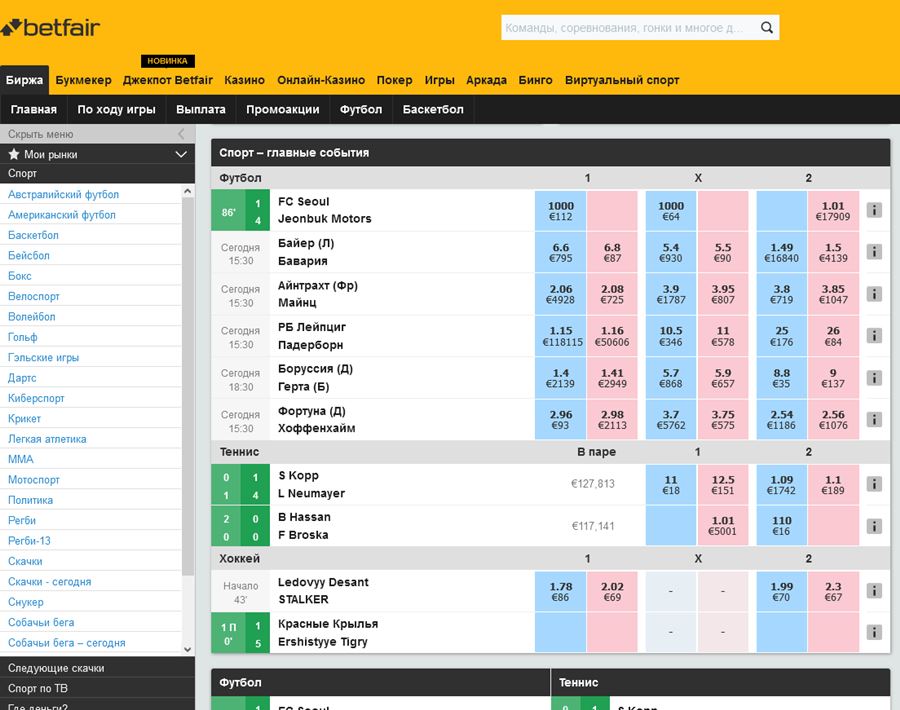
Task: Switch to the Биржа tab
Action: [x=24, y=80]
